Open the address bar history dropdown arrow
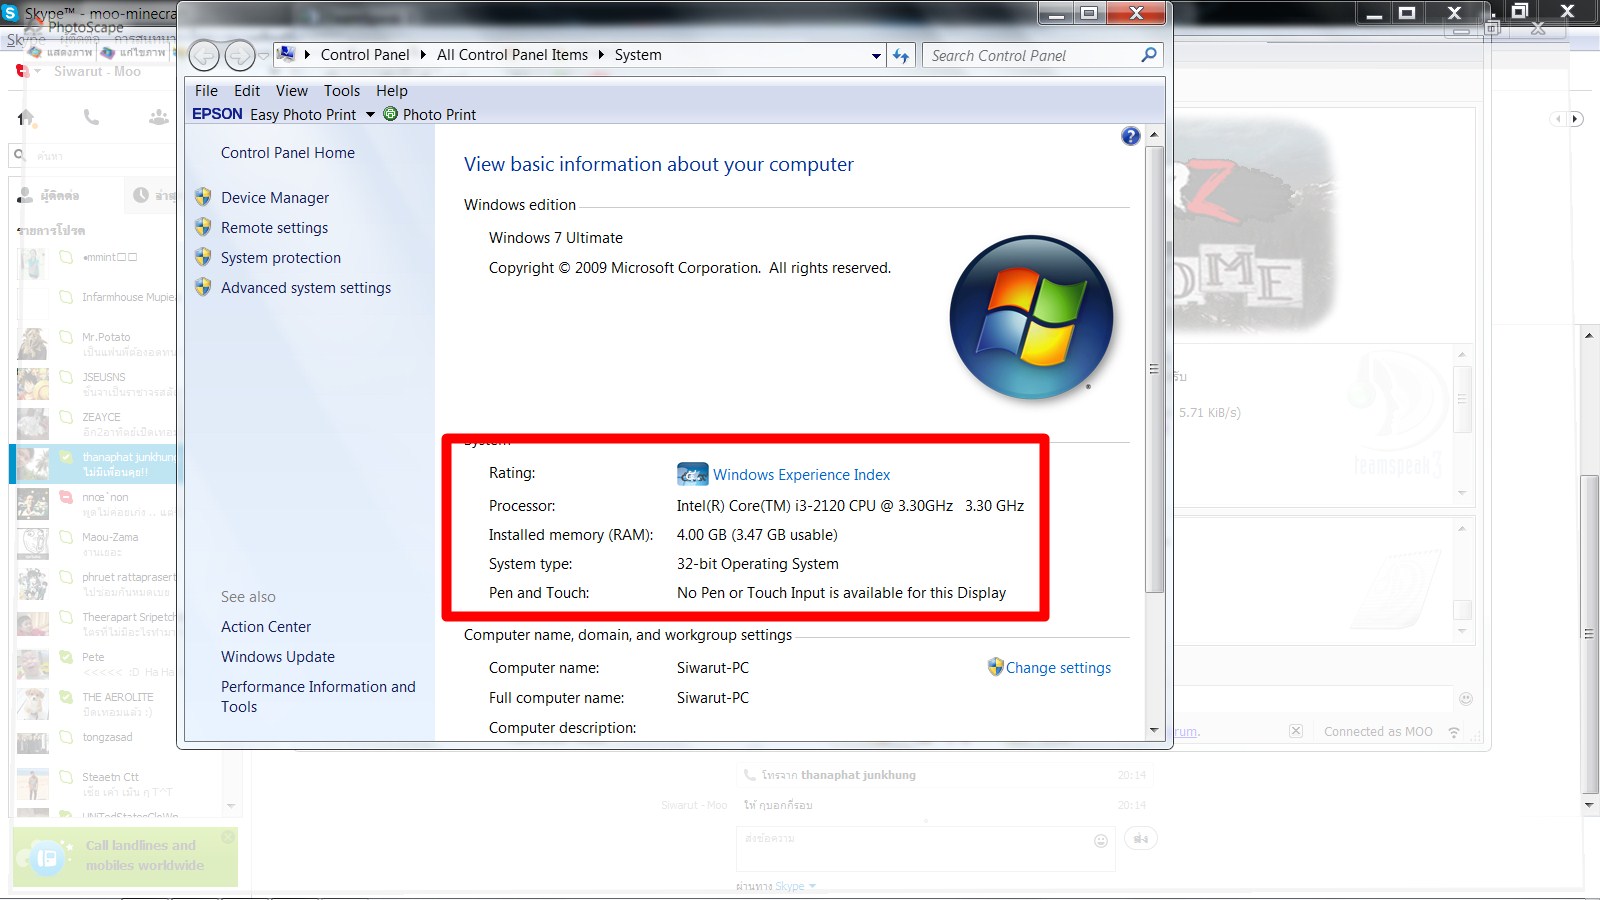Screen dimensions: 1600x900 [x=876, y=56]
